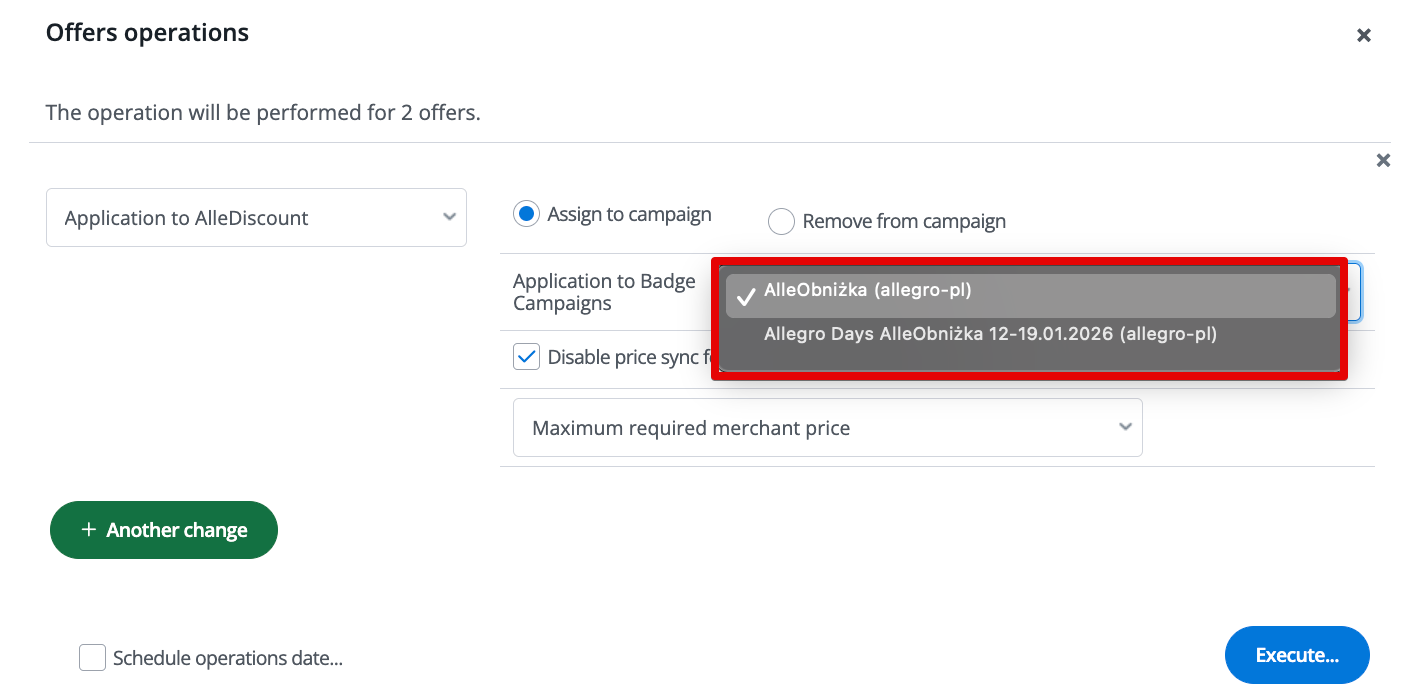Enable the Schedule operations date checkbox
1414x698 pixels.
coord(93,658)
